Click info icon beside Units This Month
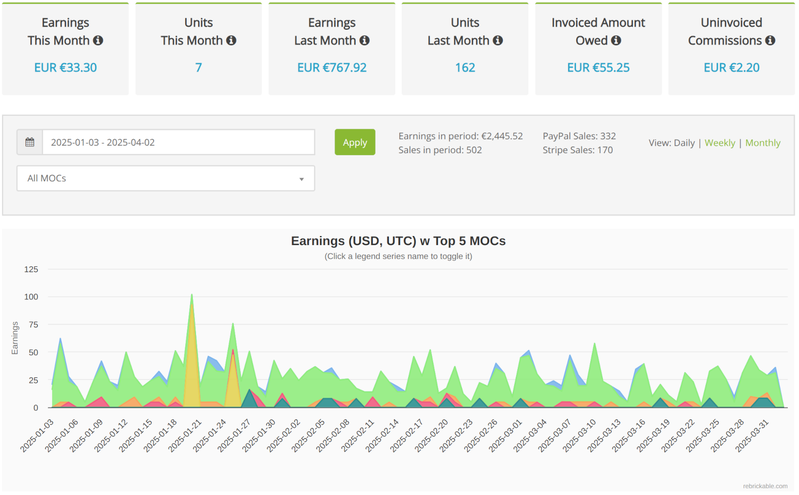 click(231, 41)
